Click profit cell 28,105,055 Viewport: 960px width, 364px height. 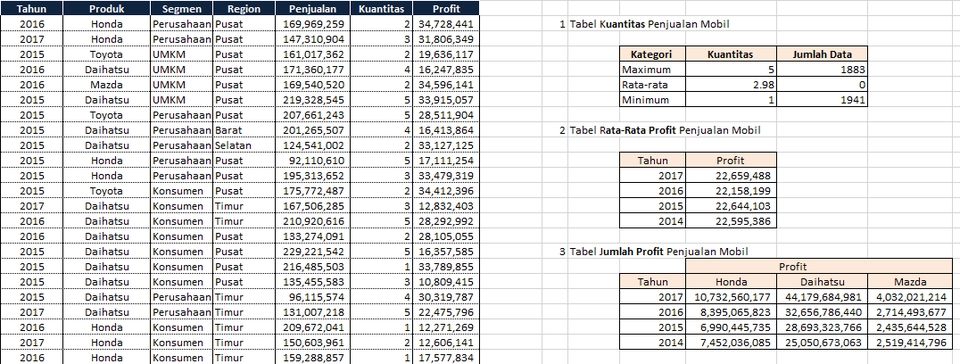(x=446, y=237)
